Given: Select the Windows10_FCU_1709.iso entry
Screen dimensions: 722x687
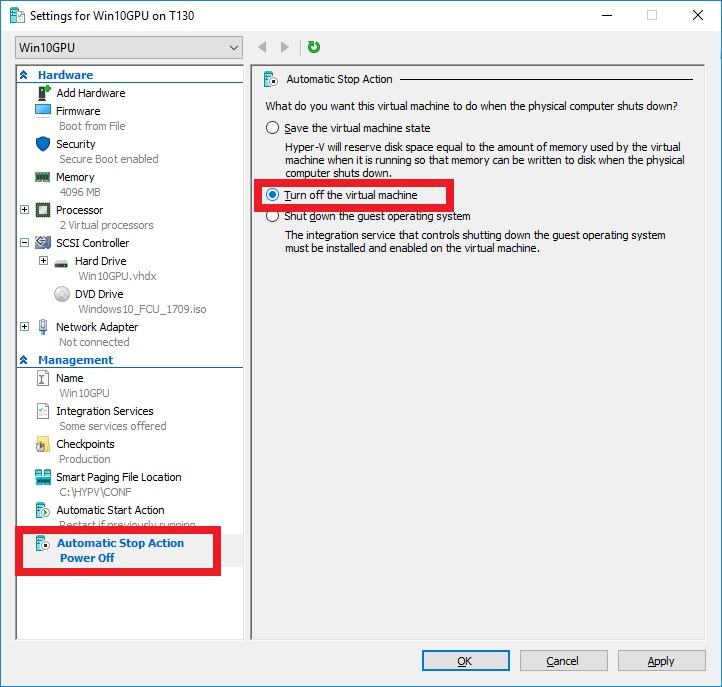Looking at the screenshot, I should [x=142, y=309].
